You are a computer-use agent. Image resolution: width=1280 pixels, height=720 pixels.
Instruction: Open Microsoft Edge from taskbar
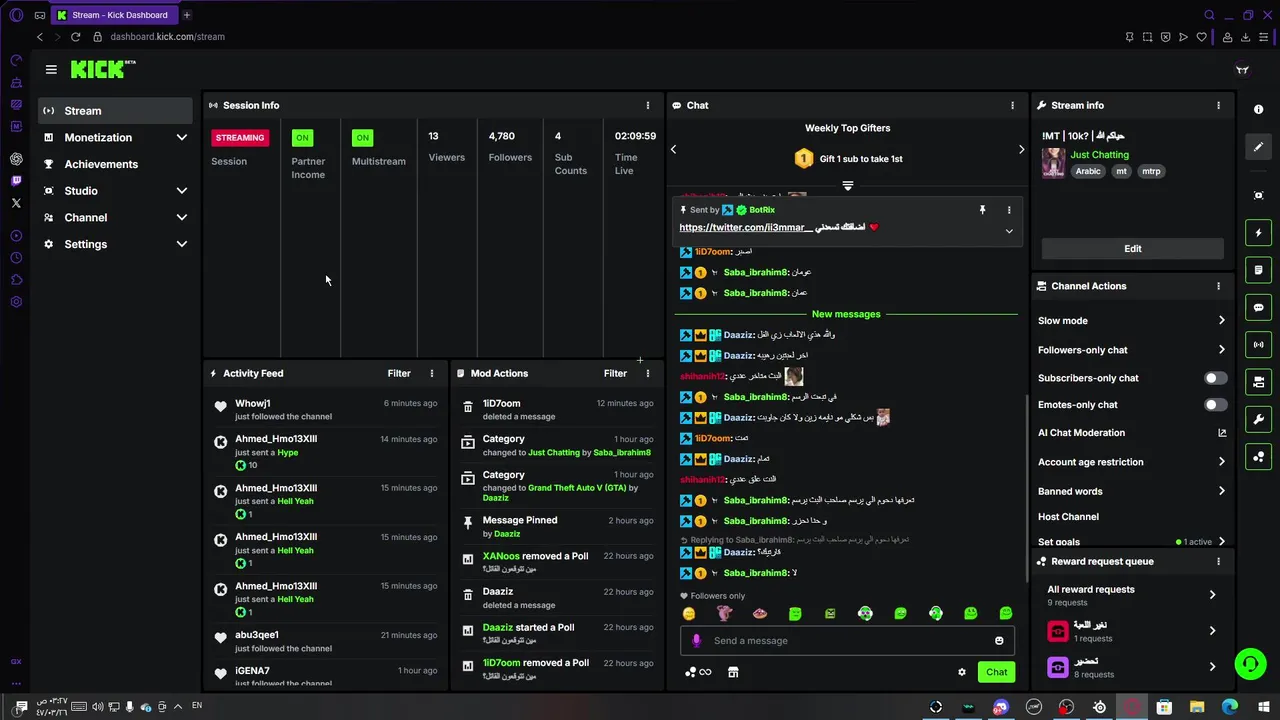click(1230, 707)
